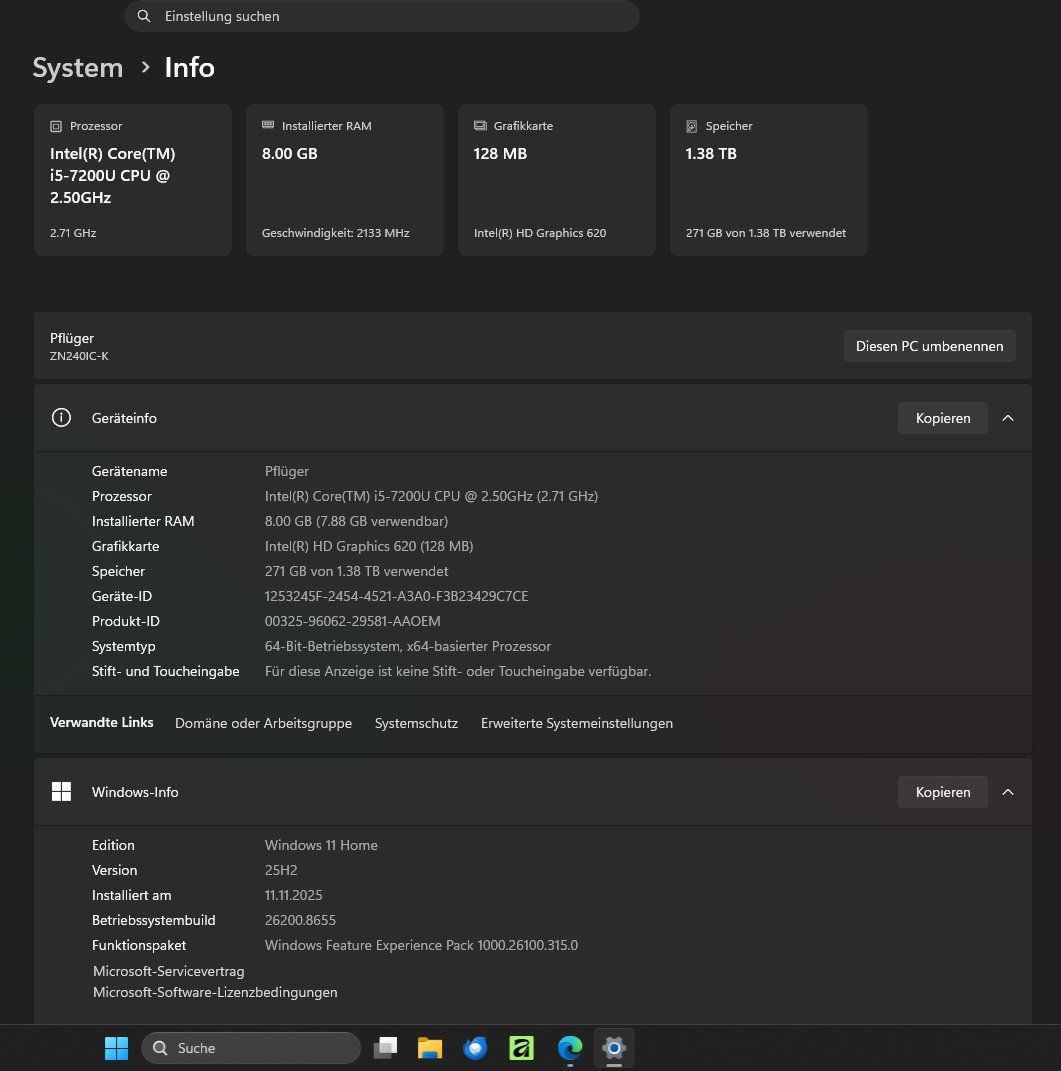Click '64-Bit-Betriebssystem' Systemtyp value
The image size is (1061, 1071).
(x=408, y=646)
